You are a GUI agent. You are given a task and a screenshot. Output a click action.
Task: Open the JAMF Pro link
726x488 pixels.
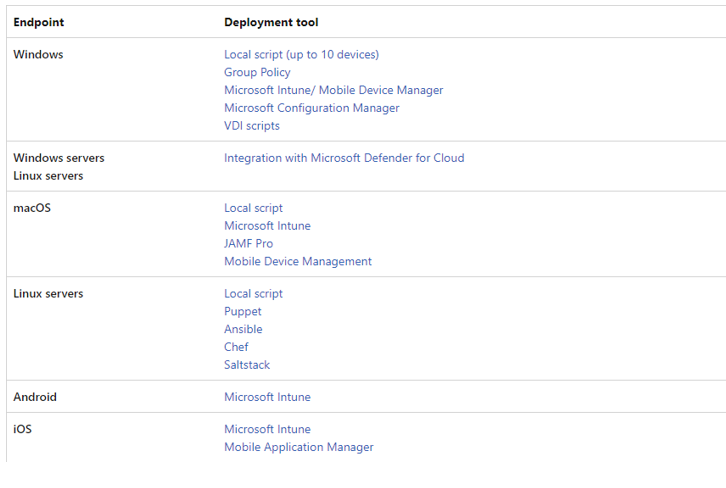249,244
